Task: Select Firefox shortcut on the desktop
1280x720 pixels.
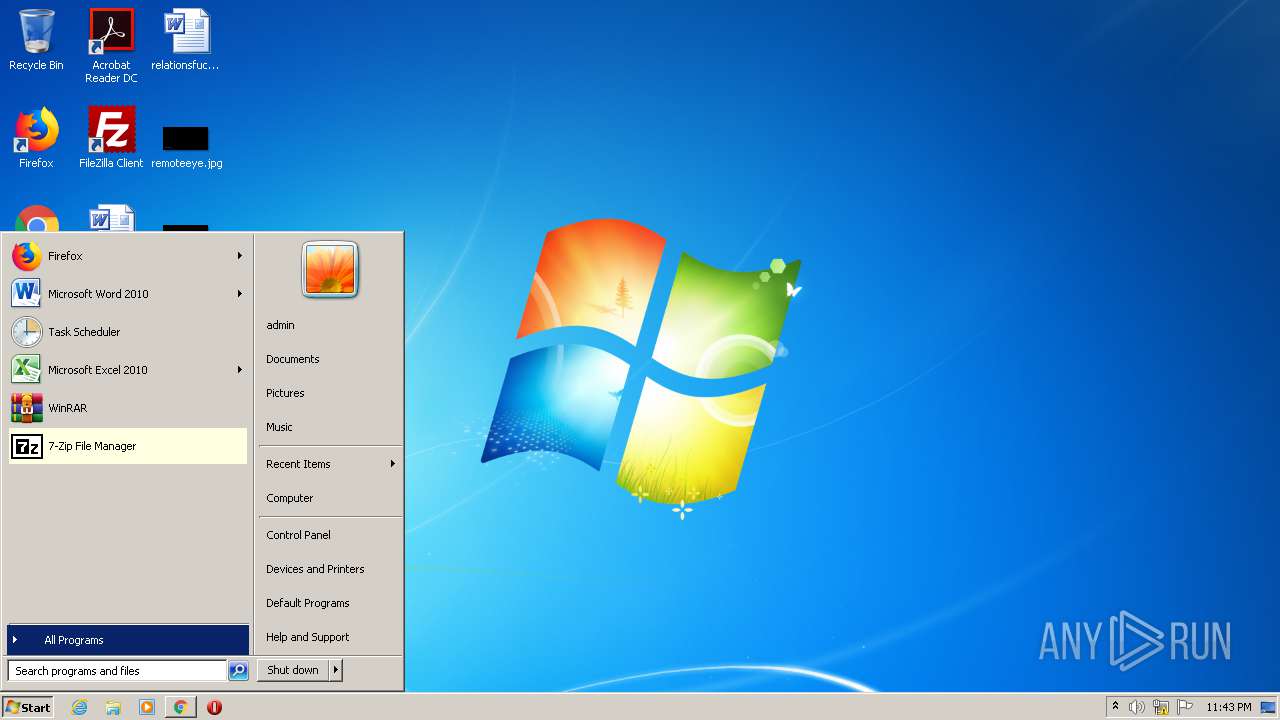Action: click(36, 138)
